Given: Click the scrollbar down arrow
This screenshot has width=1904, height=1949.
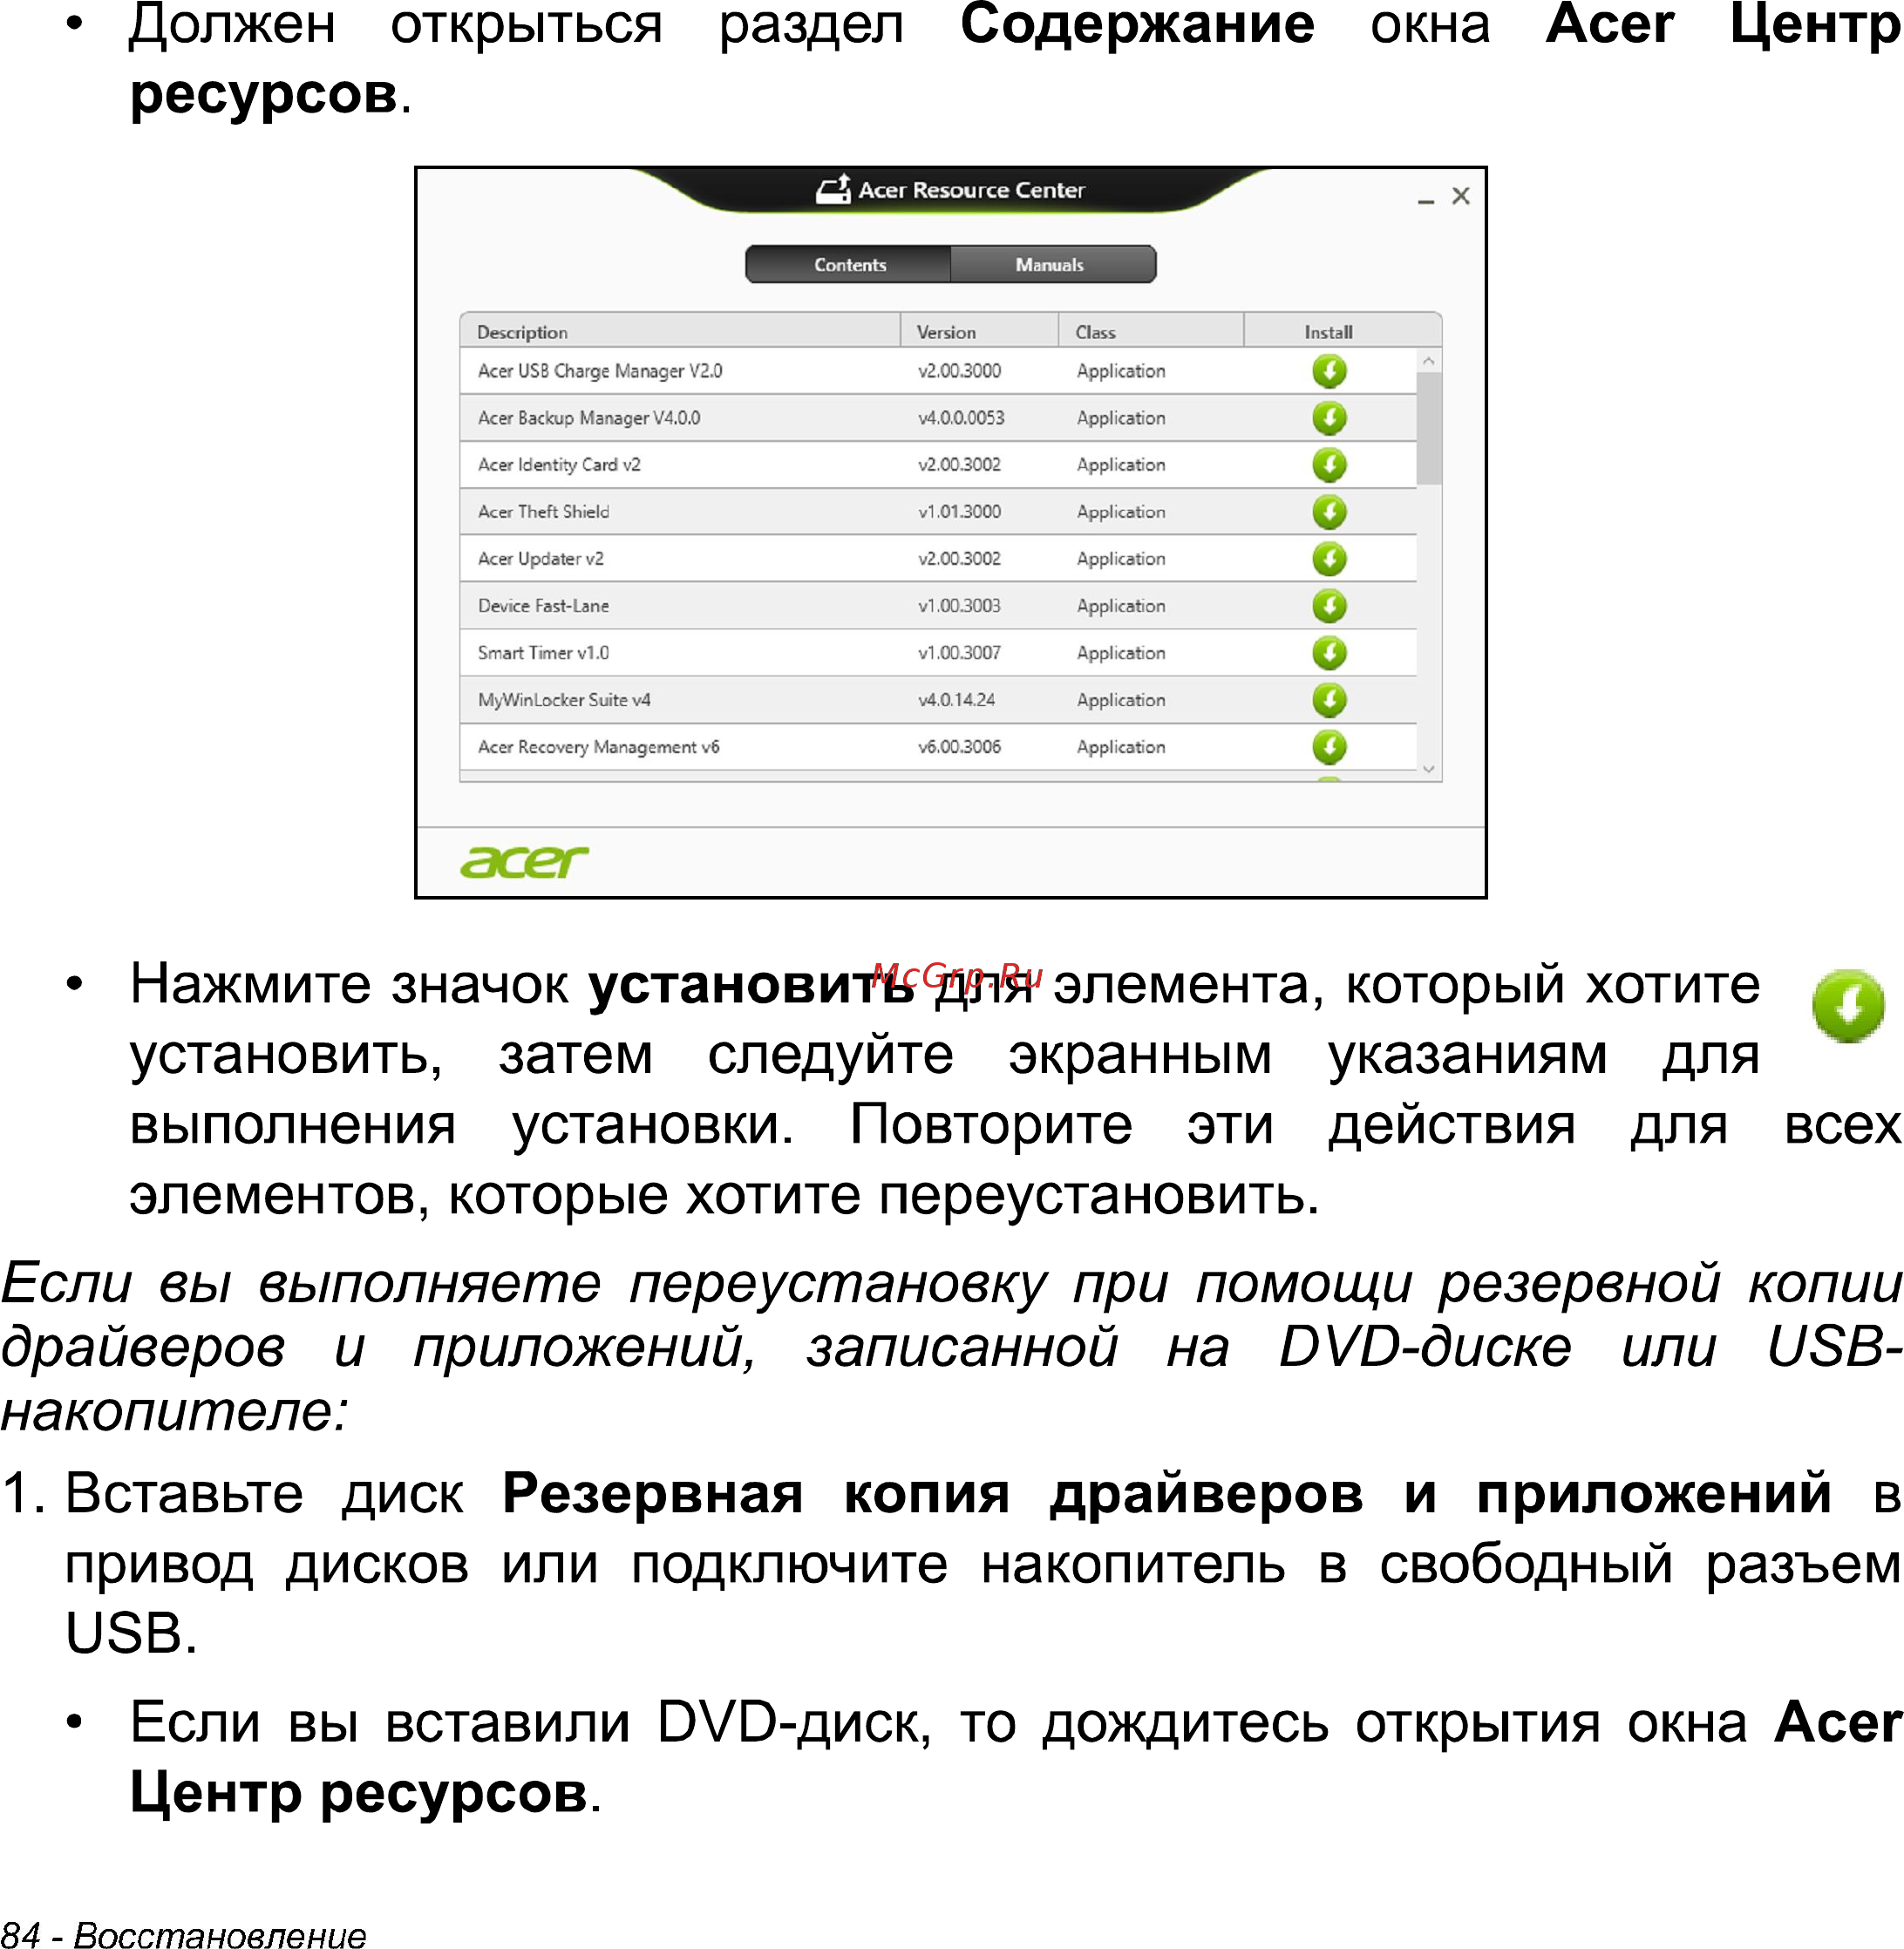Looking at the screenshot, I should (1429, 769).
